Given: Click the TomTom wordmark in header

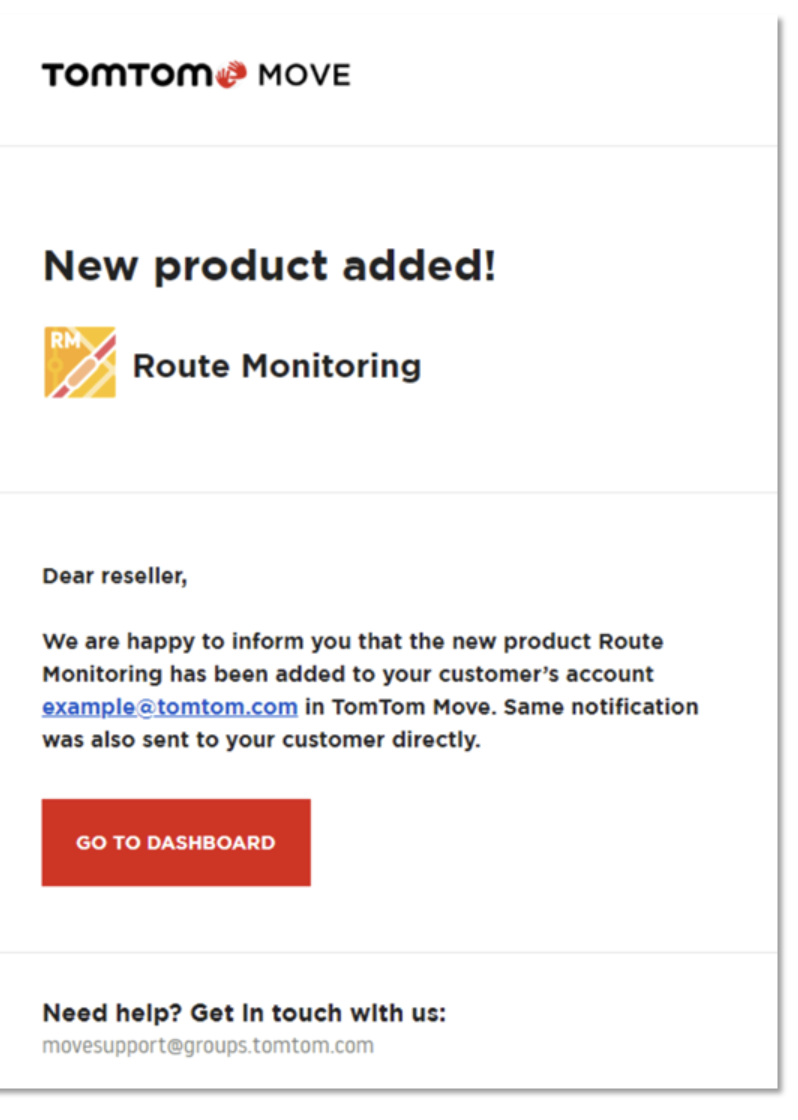Looking at the screenshot, I should point(128,75).
